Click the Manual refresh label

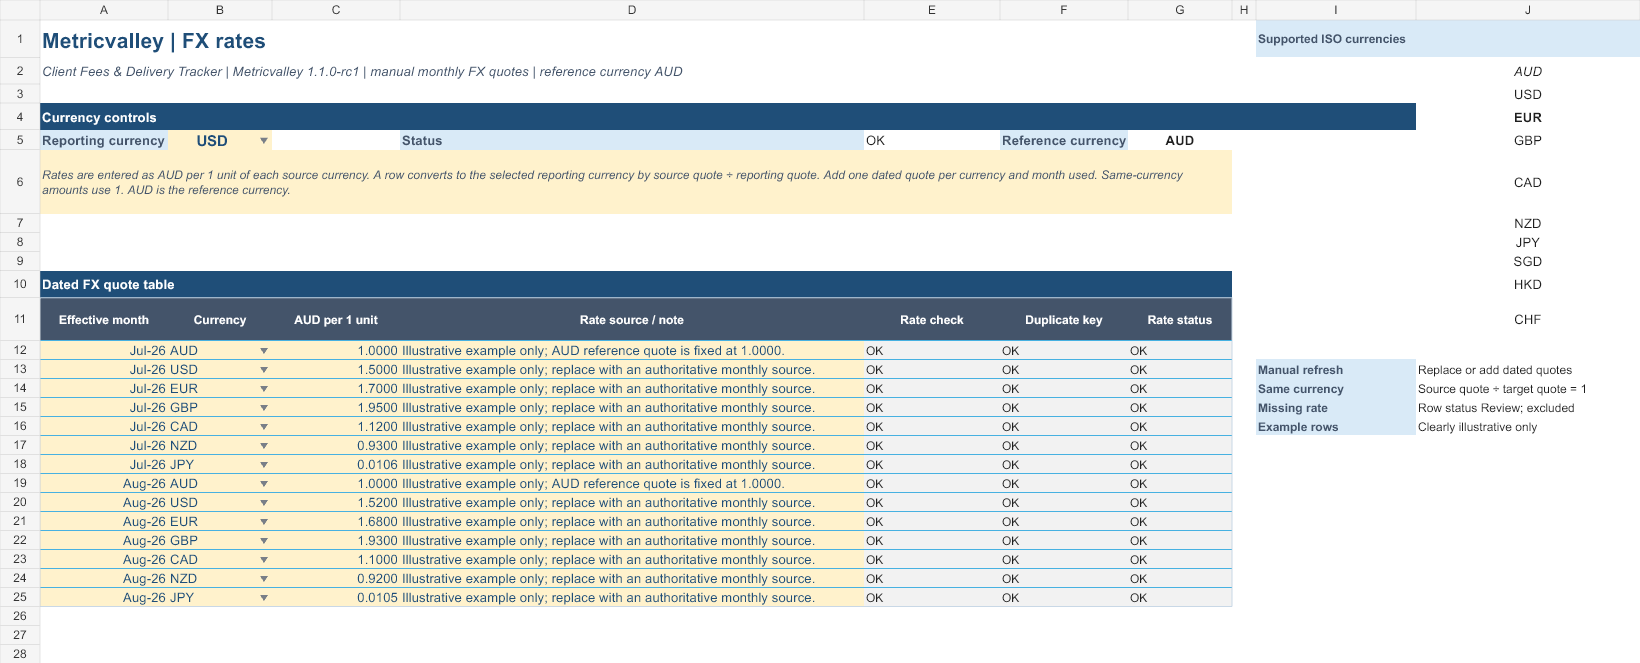(x=1336, y=370)
